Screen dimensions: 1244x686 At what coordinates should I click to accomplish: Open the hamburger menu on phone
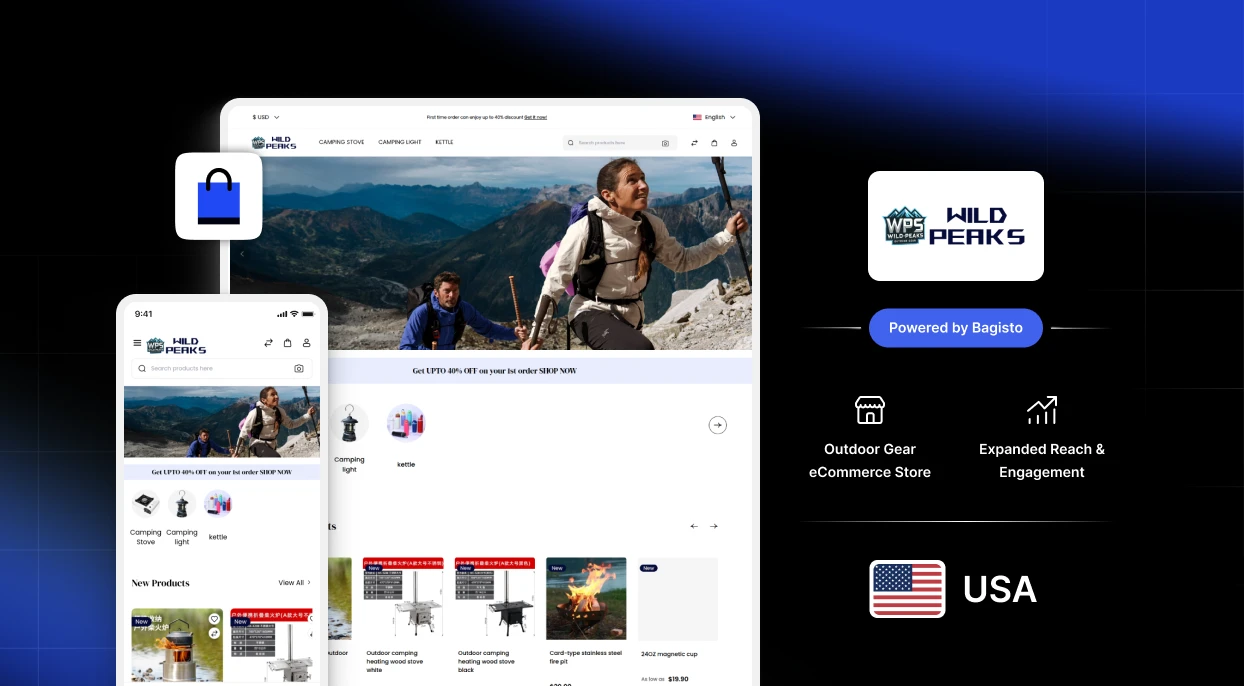137,343
